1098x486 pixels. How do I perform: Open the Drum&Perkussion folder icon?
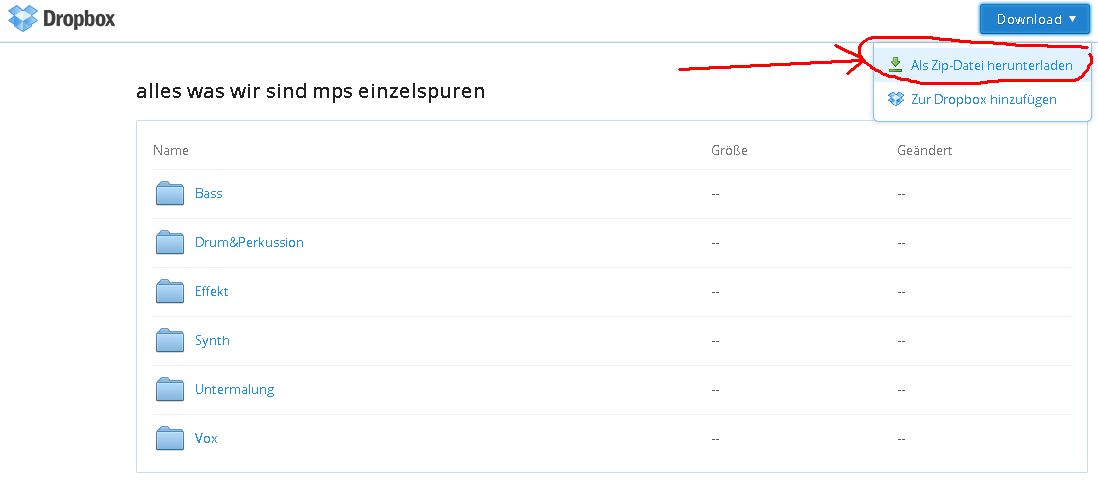(169, 242)
